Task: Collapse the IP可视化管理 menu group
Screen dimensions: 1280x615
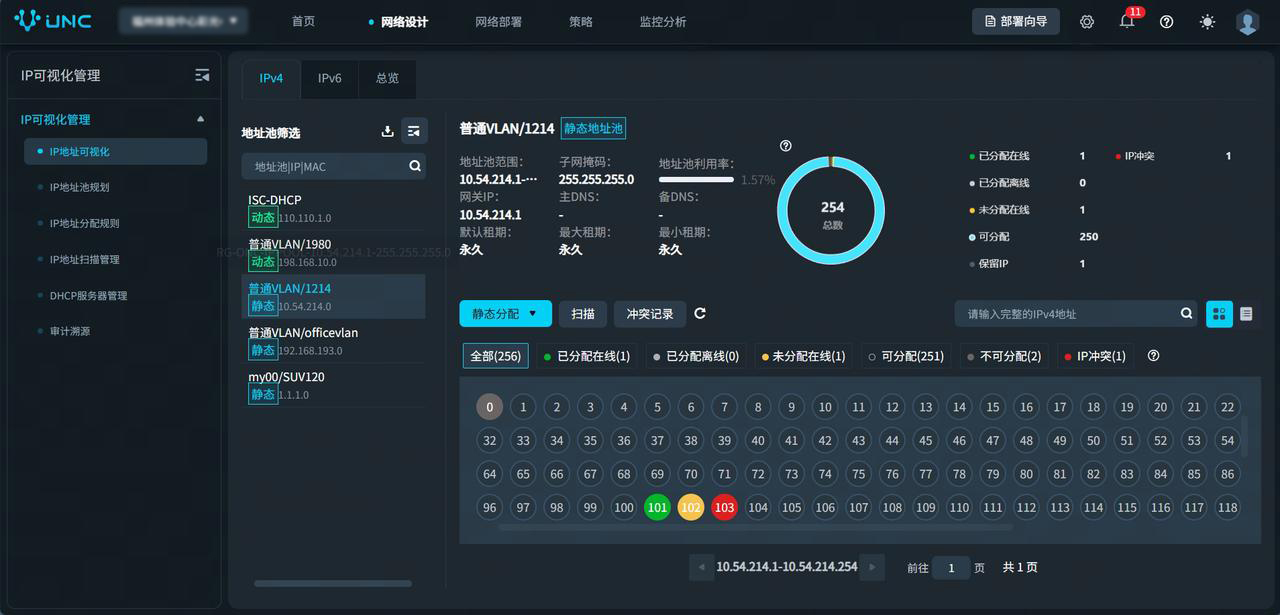Action: coord(200,119)
